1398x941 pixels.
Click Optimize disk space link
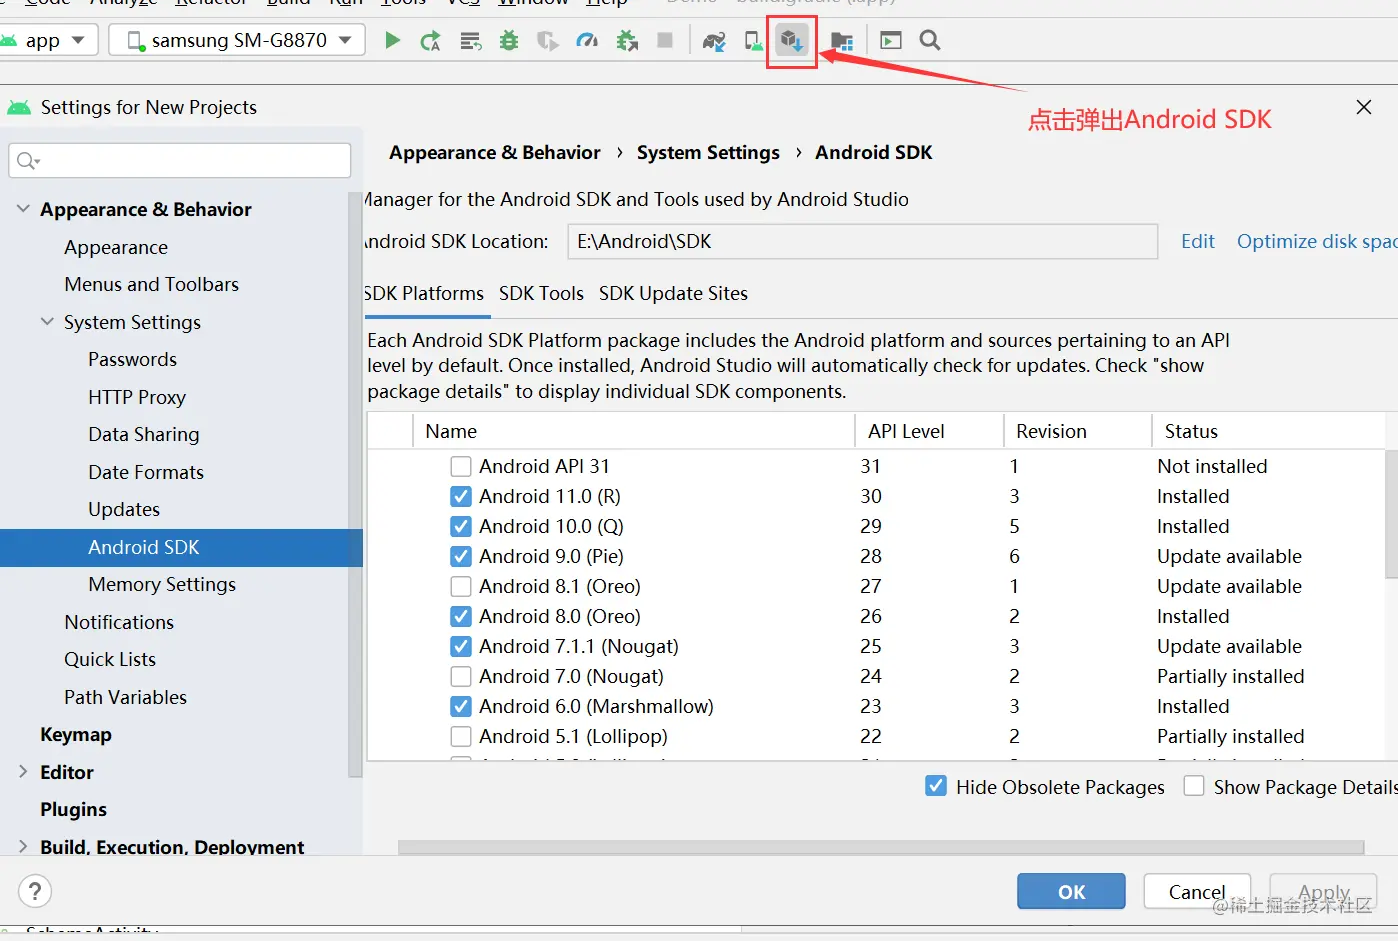1316,241
